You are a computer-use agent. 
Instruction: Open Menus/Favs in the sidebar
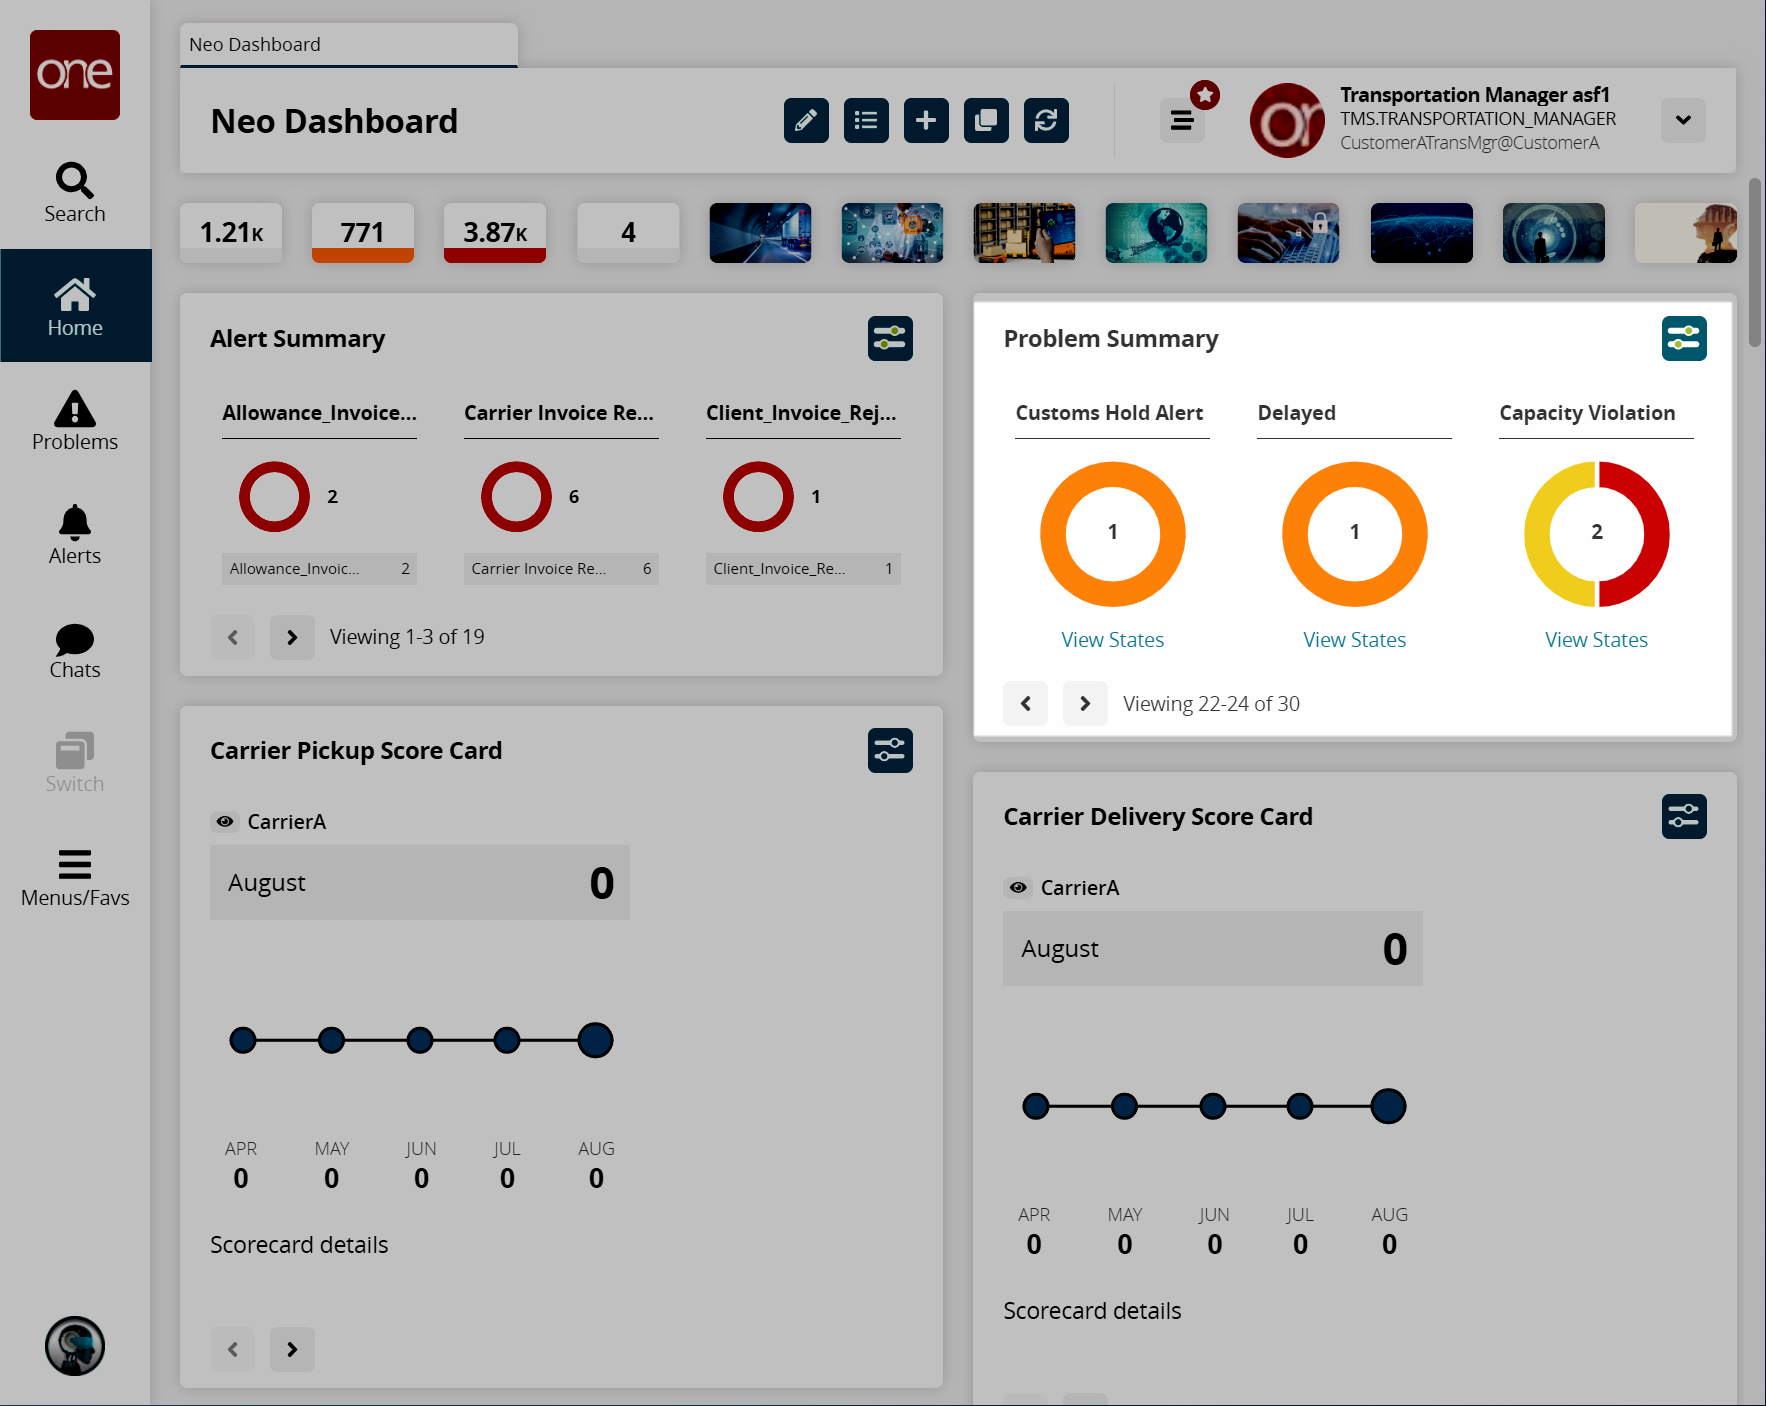click(75, 878)
